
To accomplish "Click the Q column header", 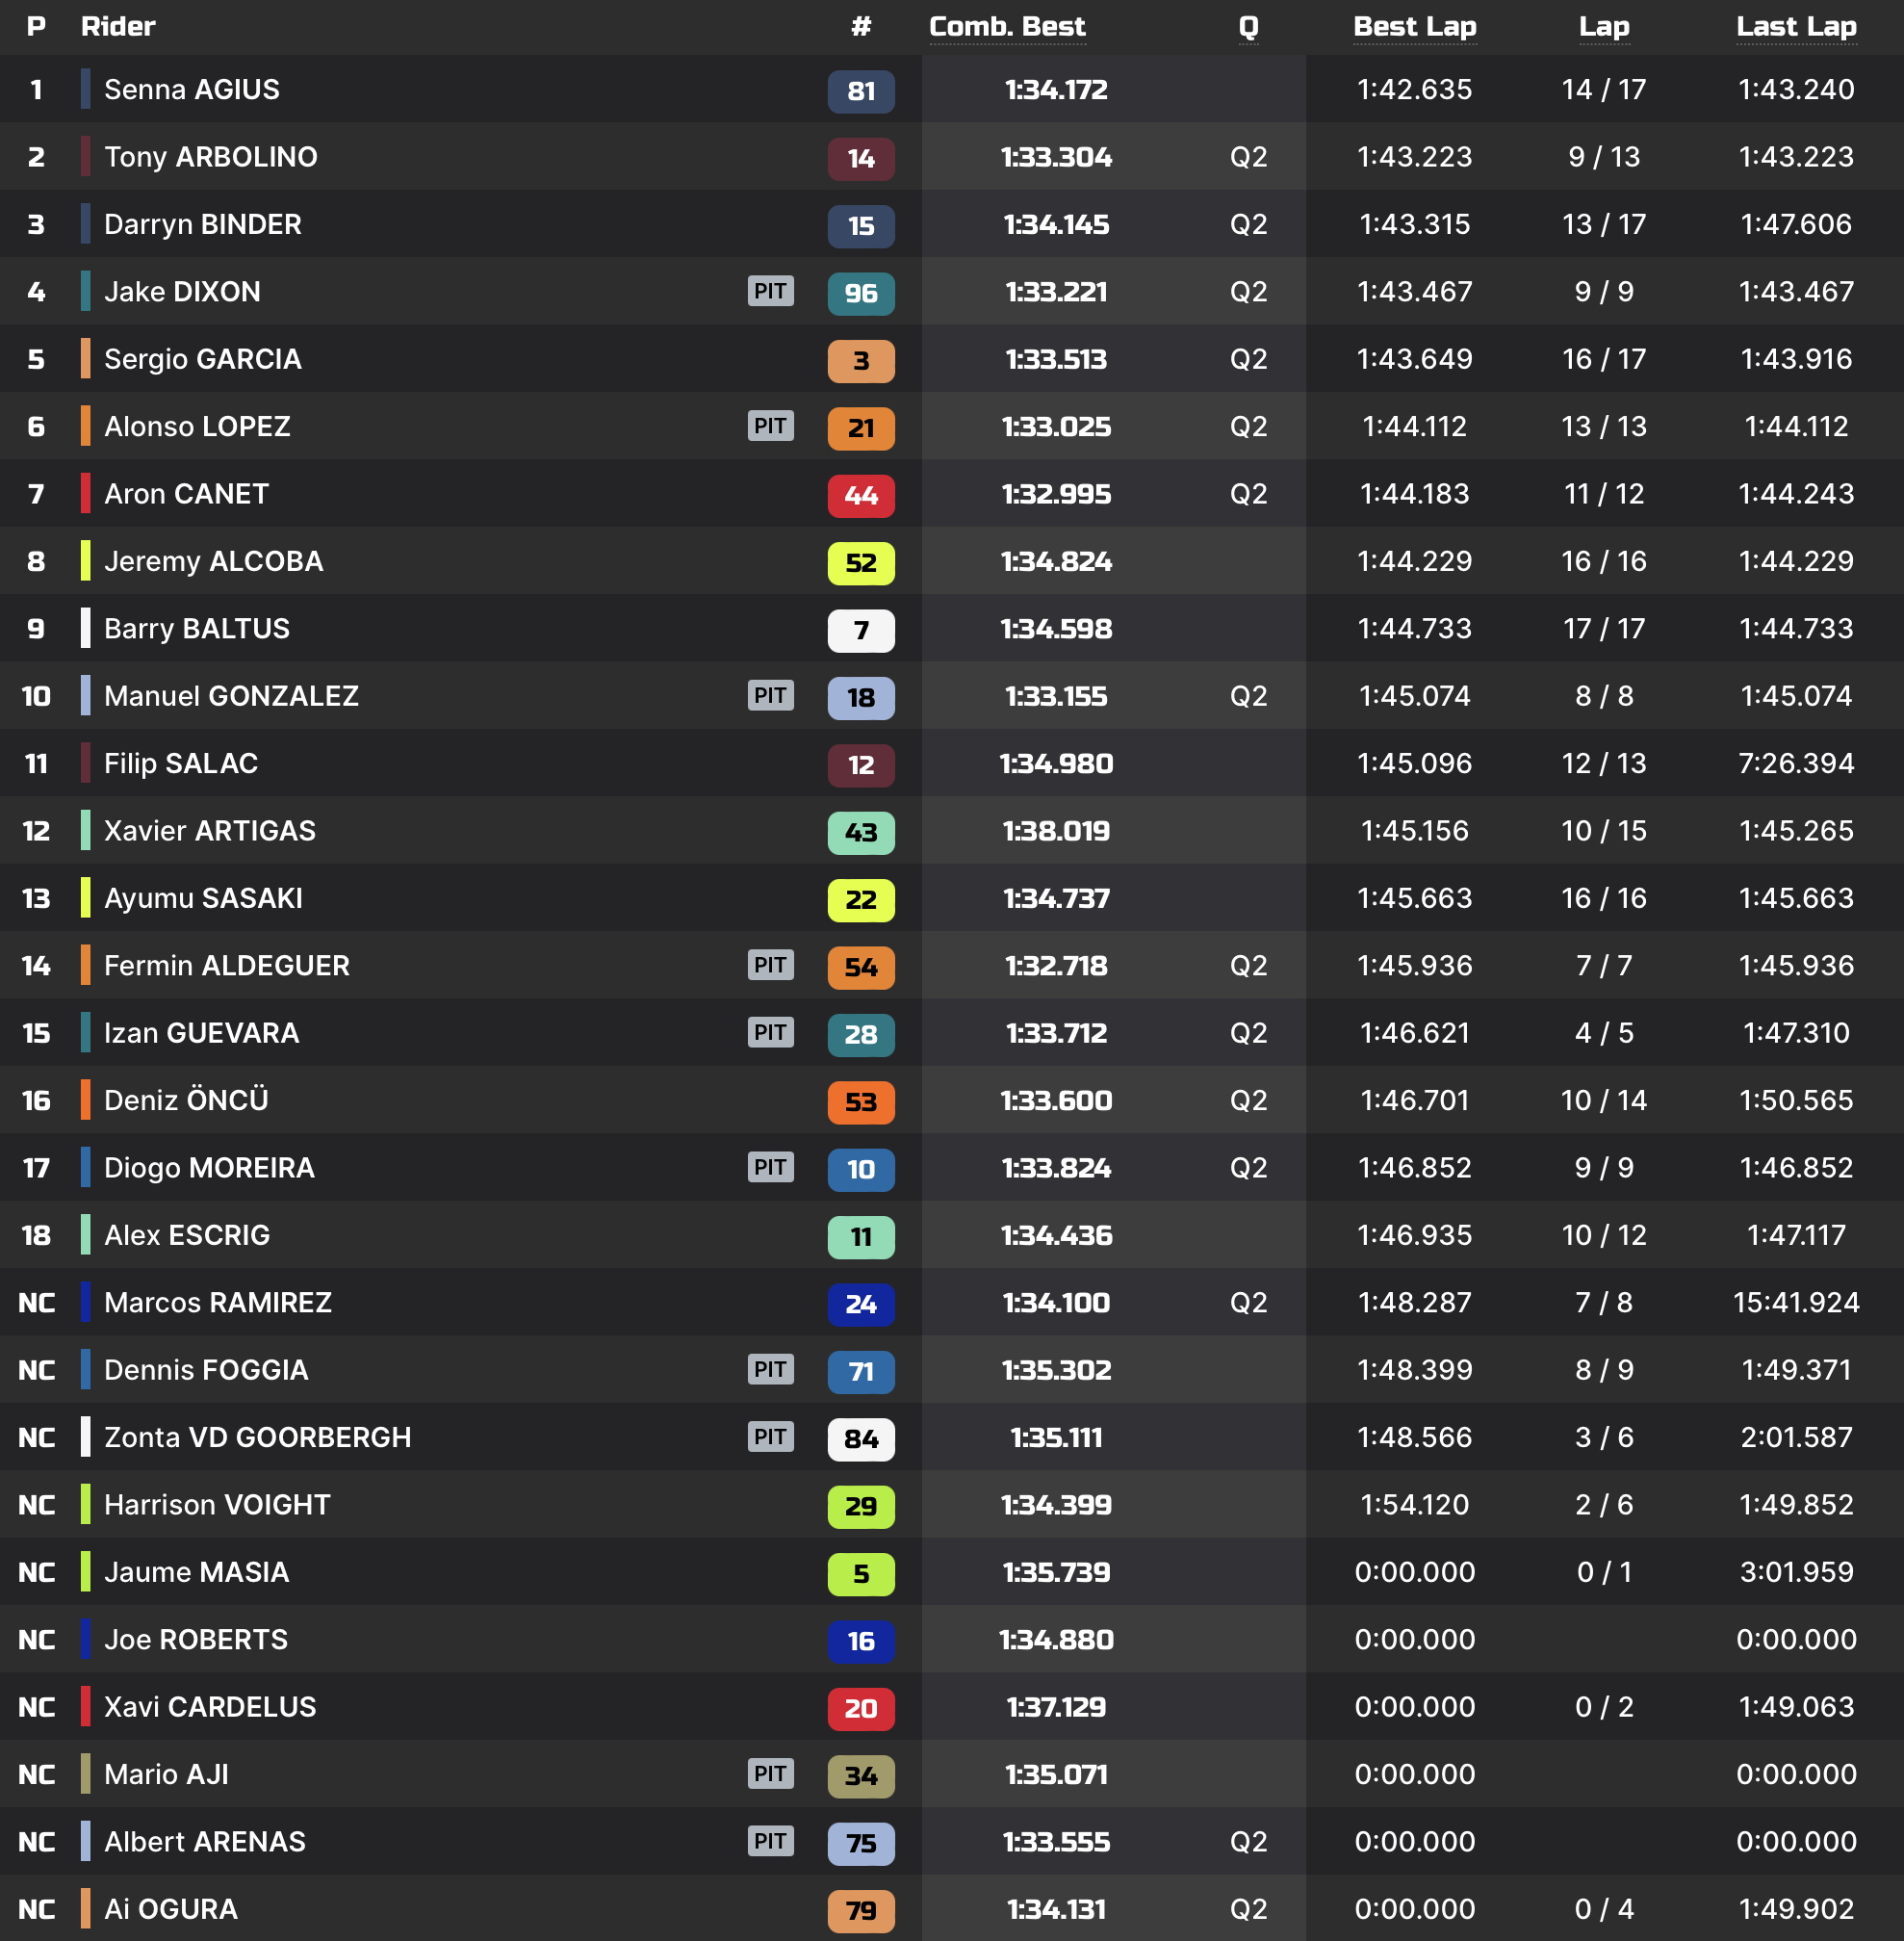I will coord(1248,27).
